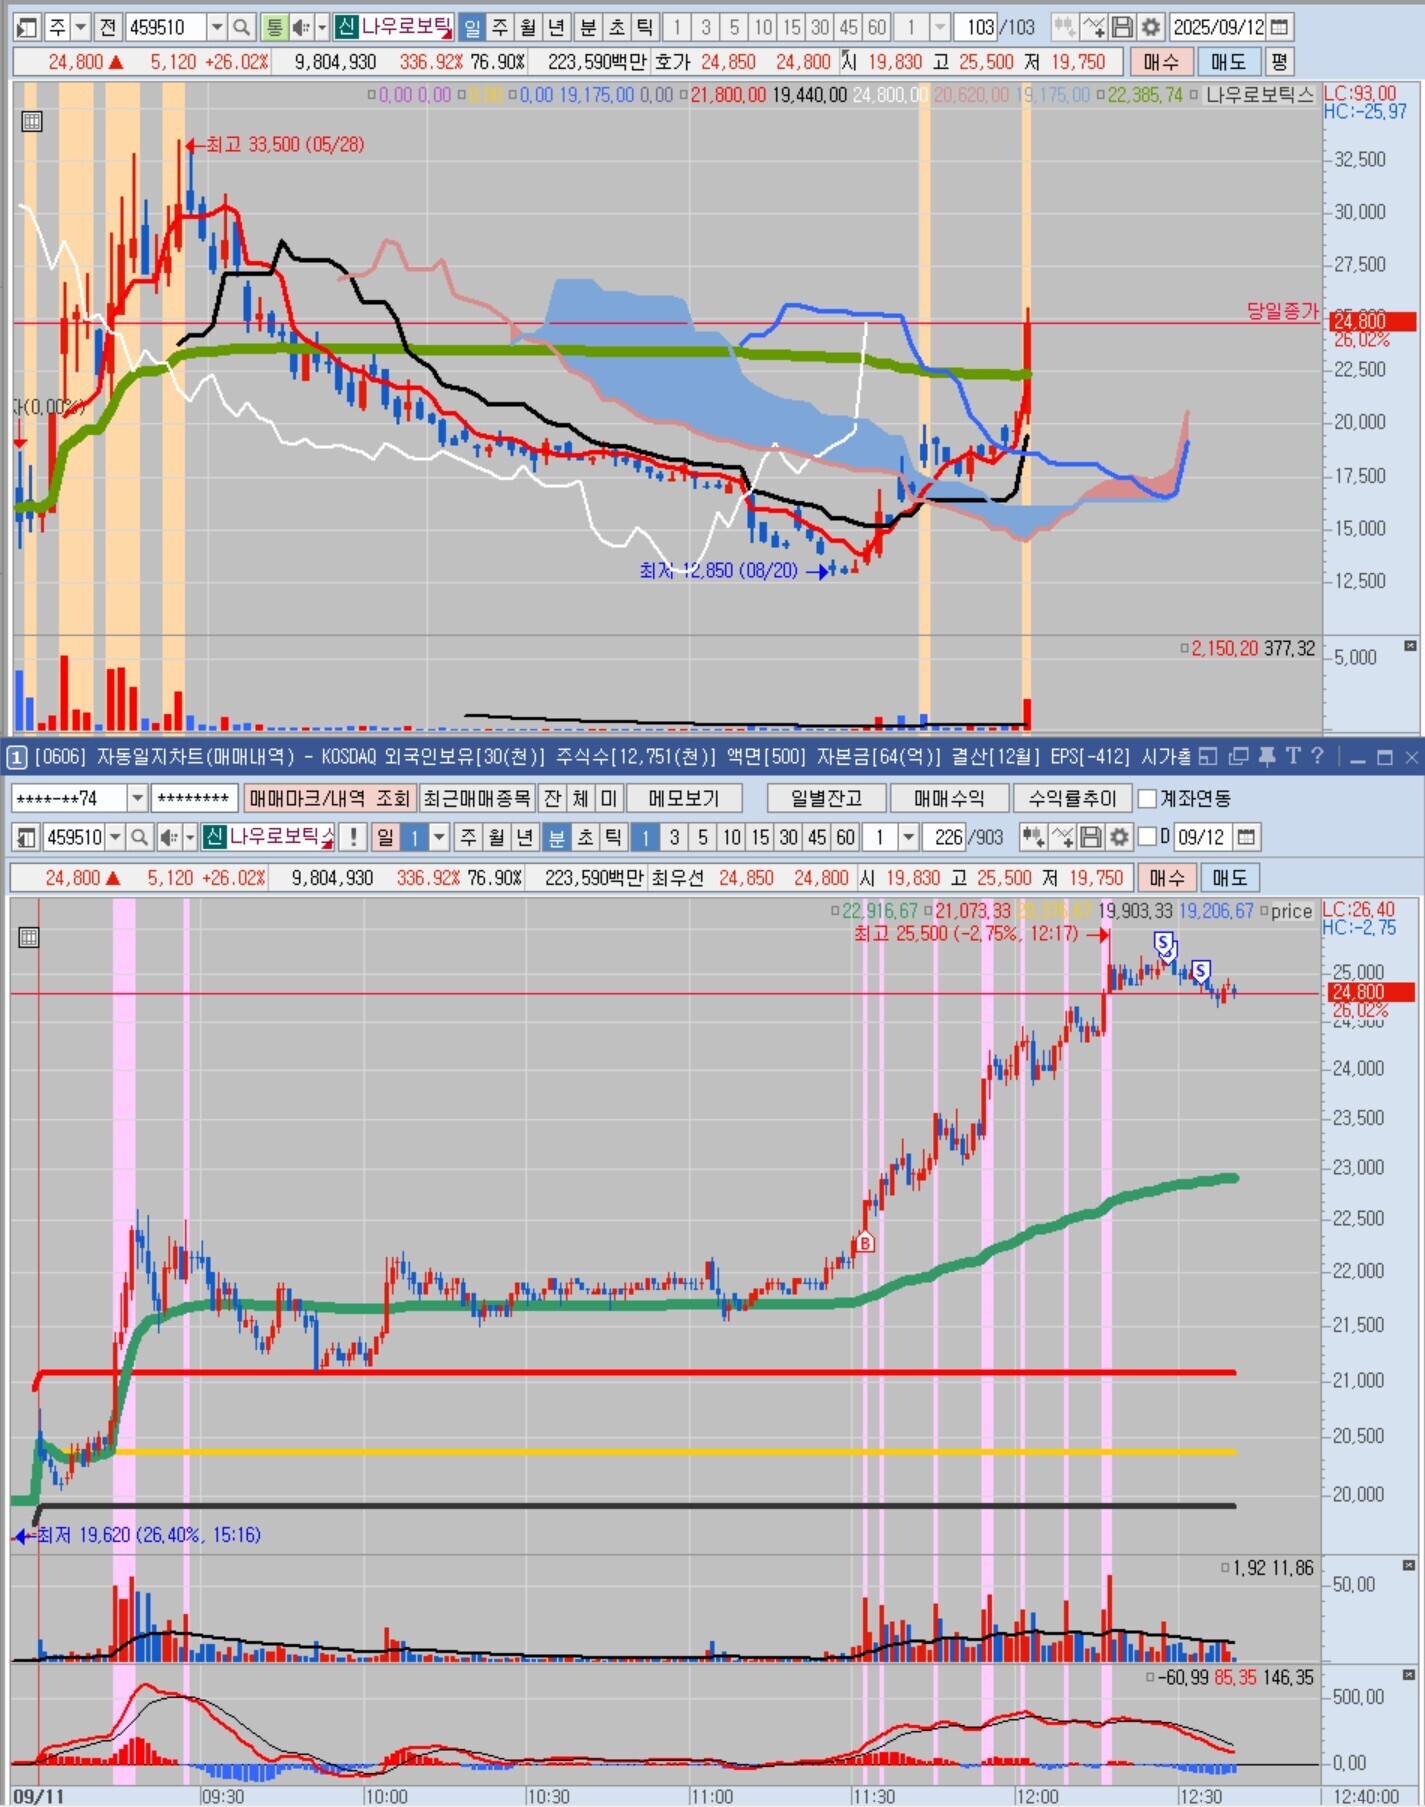Click the layout icon left of the pin in the 자동일지차트 title bar

point(1208,757)
